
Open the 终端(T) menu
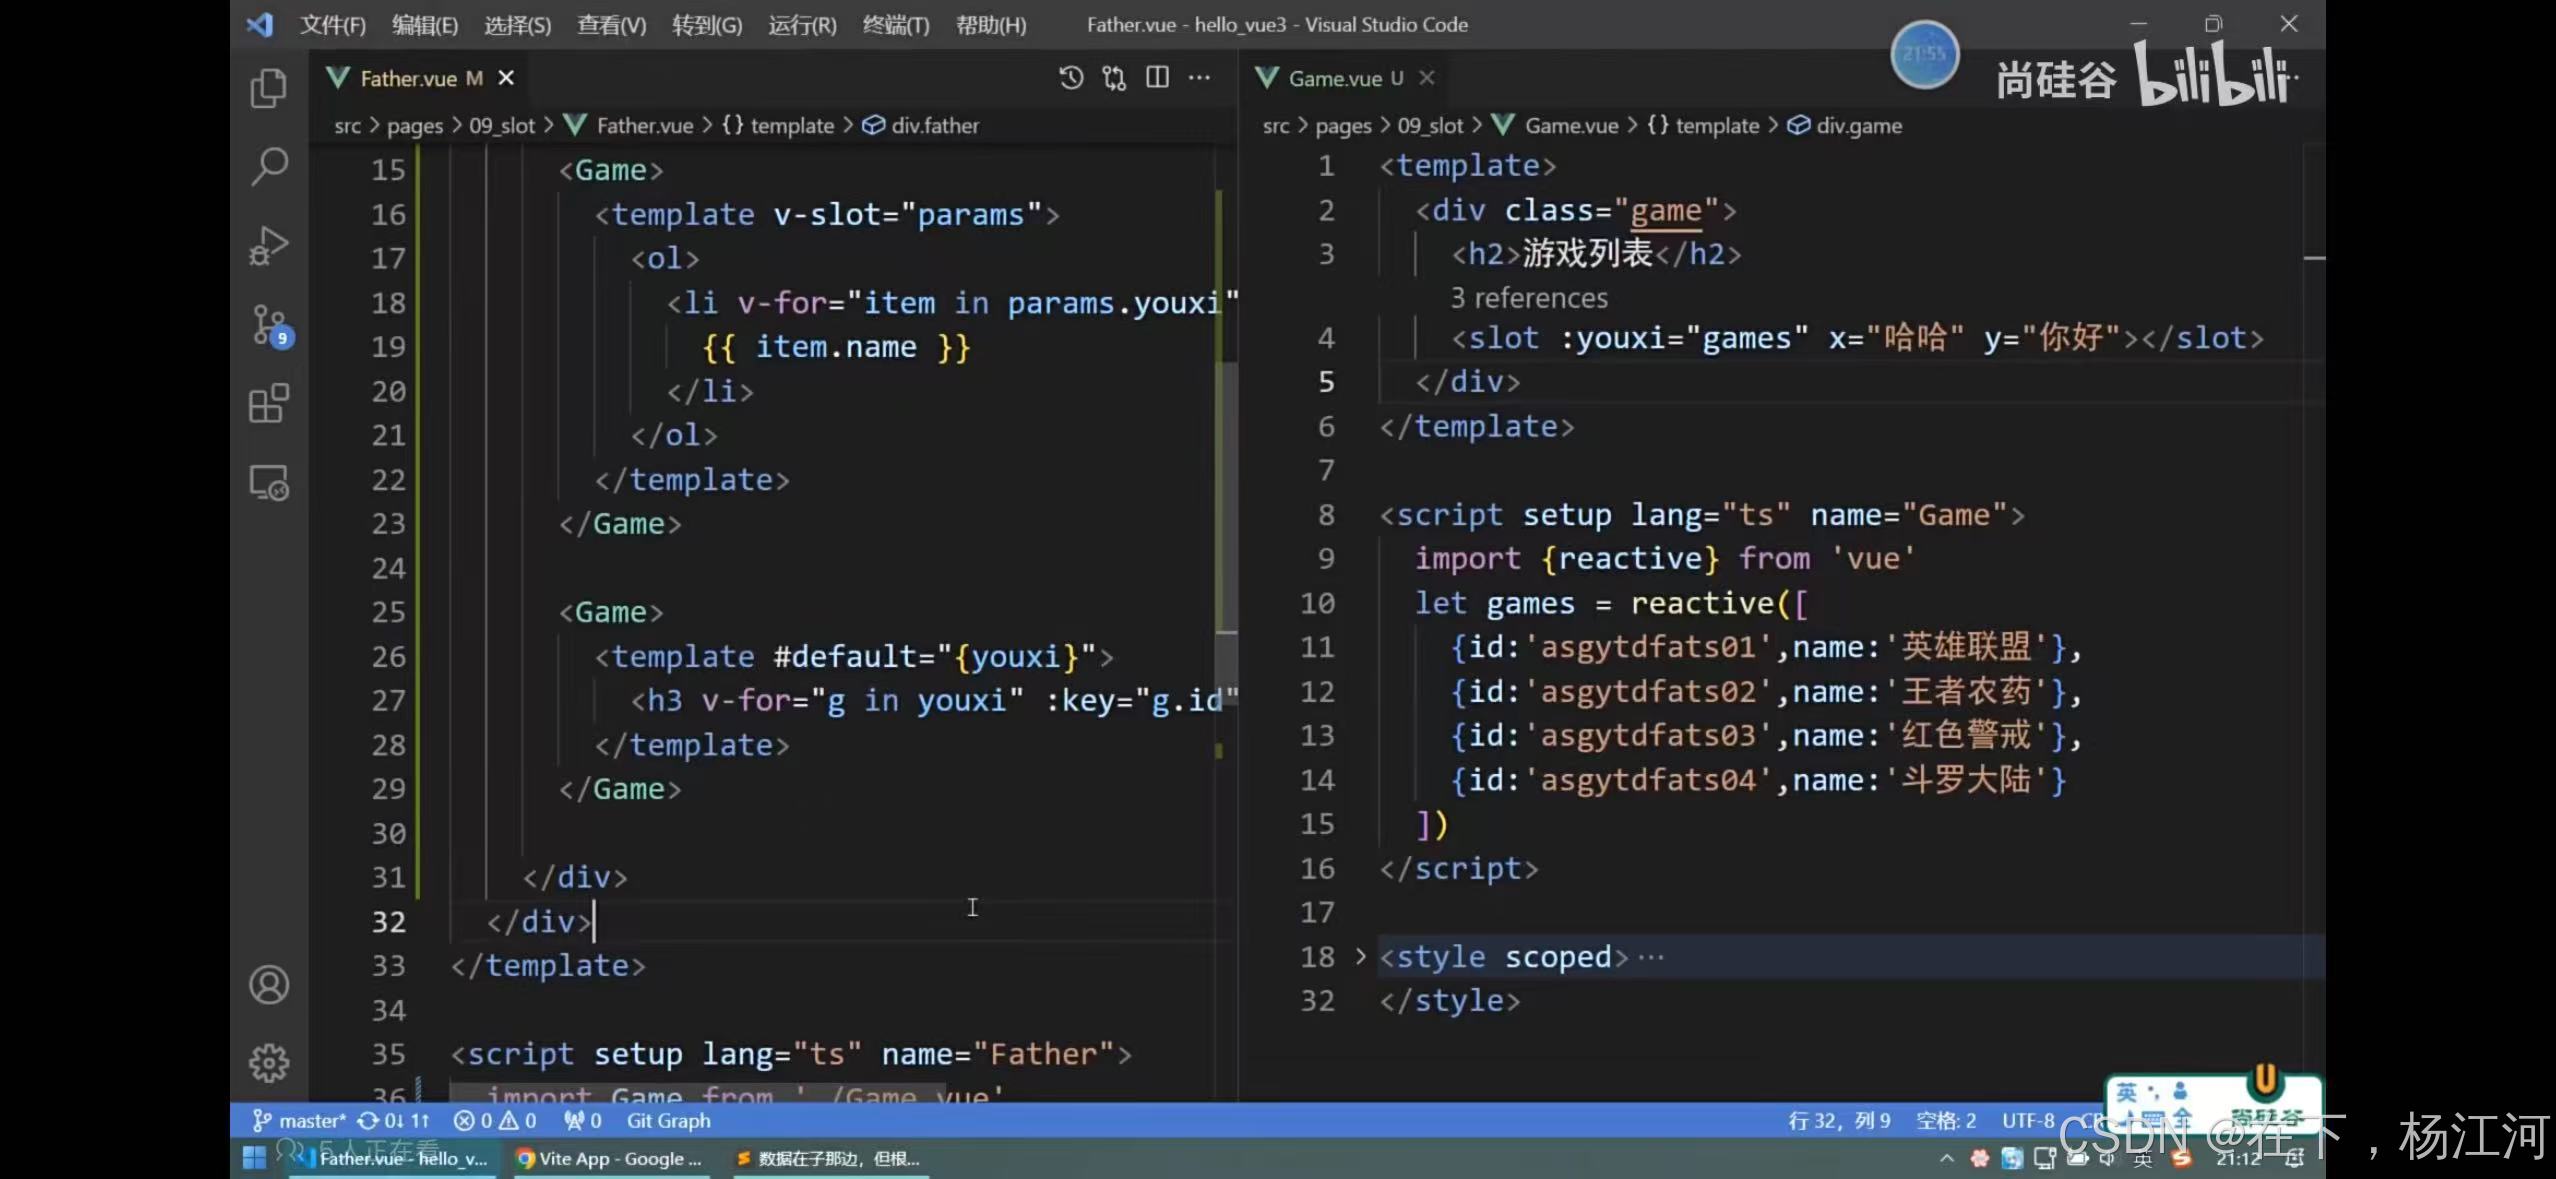pos(895,25)
